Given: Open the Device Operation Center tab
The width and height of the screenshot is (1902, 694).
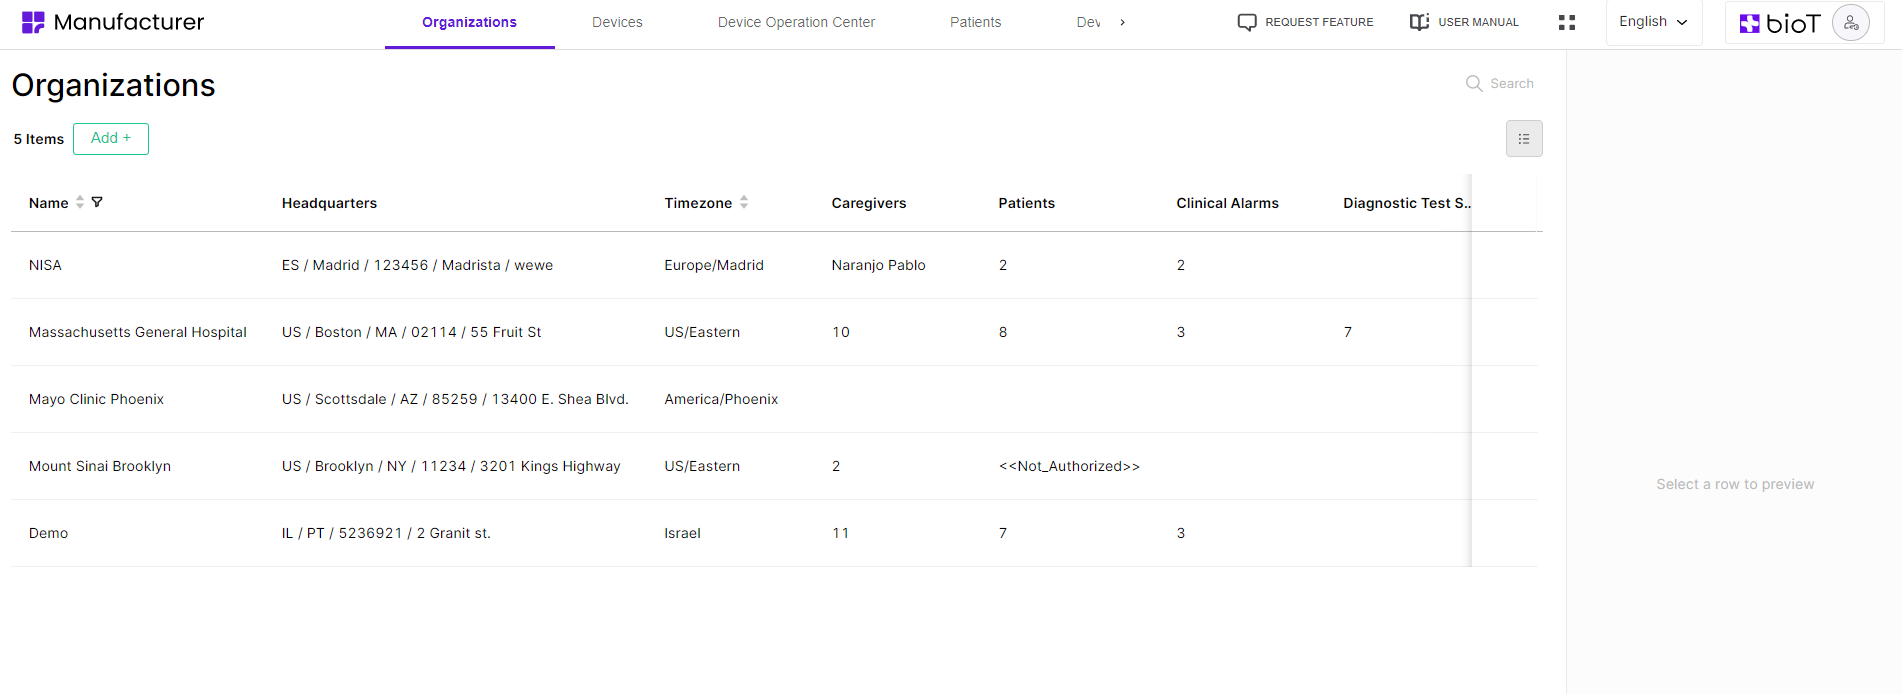Looking at the screenshot, I should coord(796,22).
